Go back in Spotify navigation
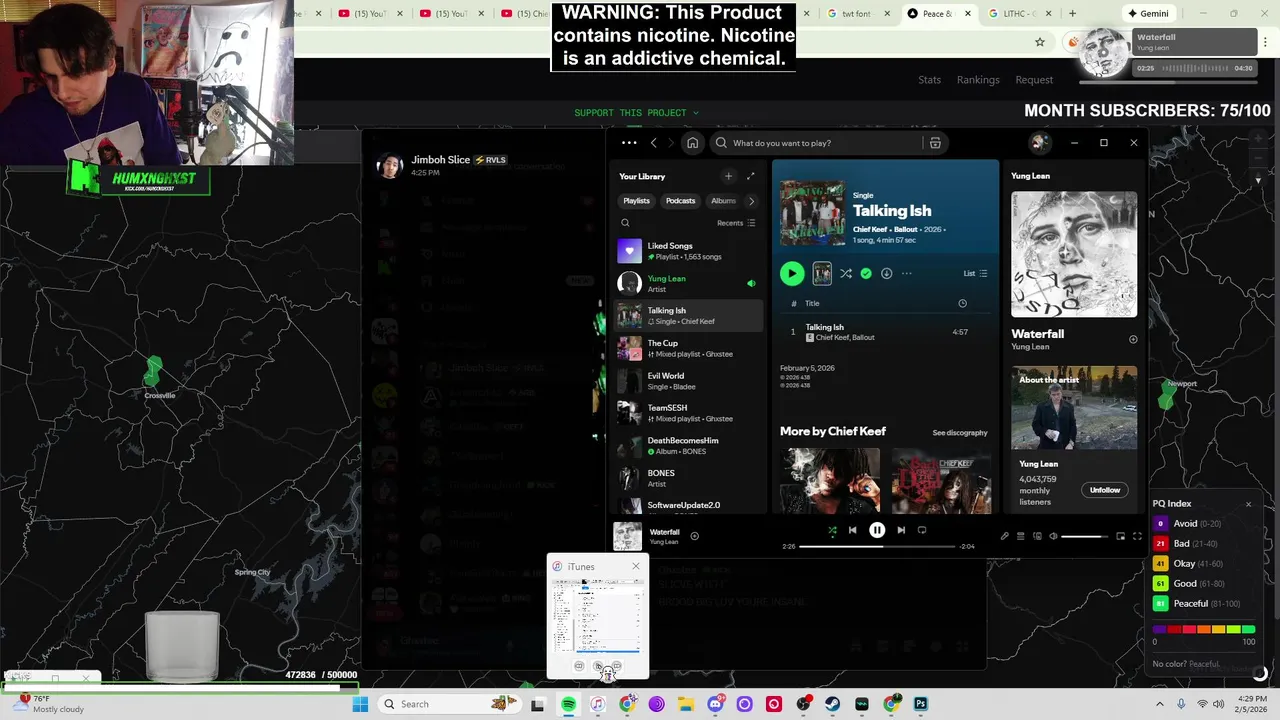 tap(654, 143)
